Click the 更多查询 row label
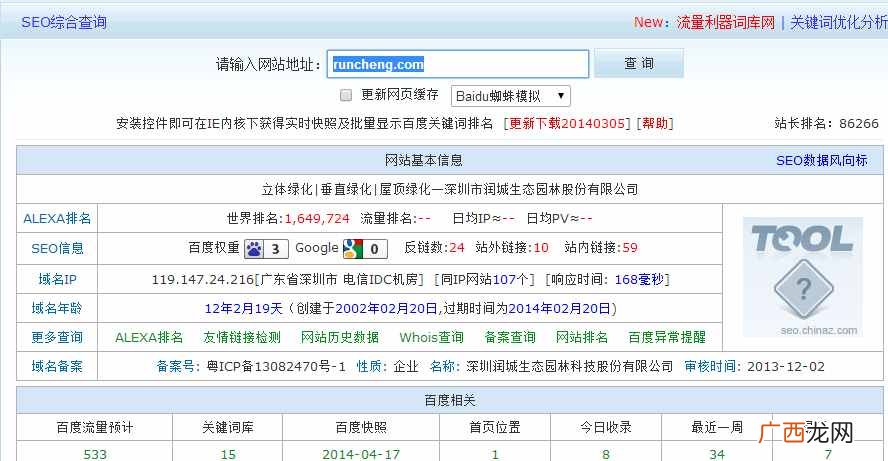The width and height of the screenshot is (888, 461). tap(57, 338)
